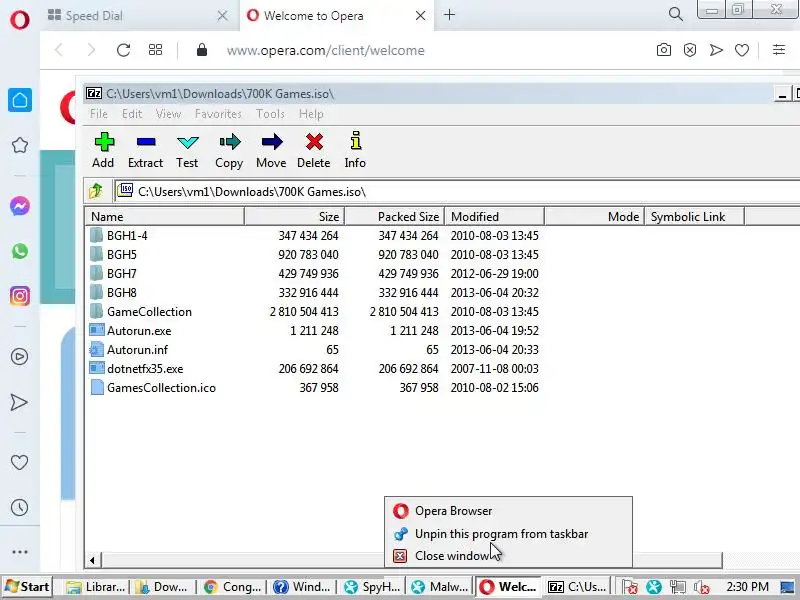Image resolution: width=800 pixels, height=600 pixels.
Task: Click the Mode column header
Action: pyautogui.click(x=594, y=216)
